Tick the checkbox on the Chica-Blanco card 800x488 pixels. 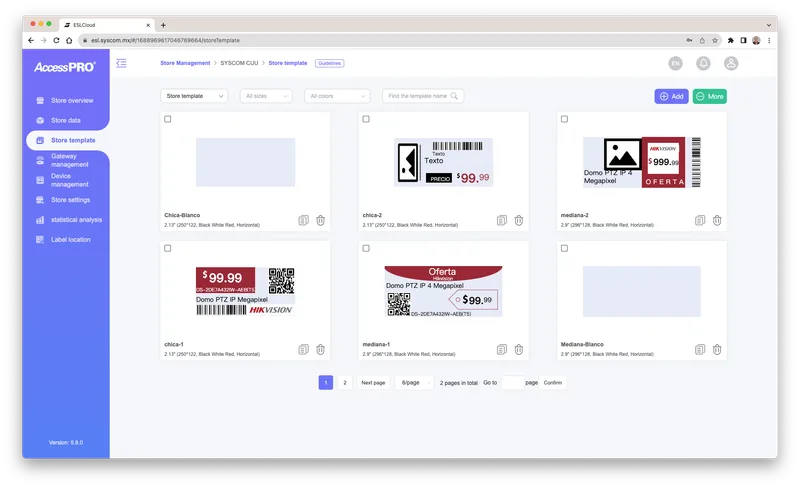tap(168, 119)
